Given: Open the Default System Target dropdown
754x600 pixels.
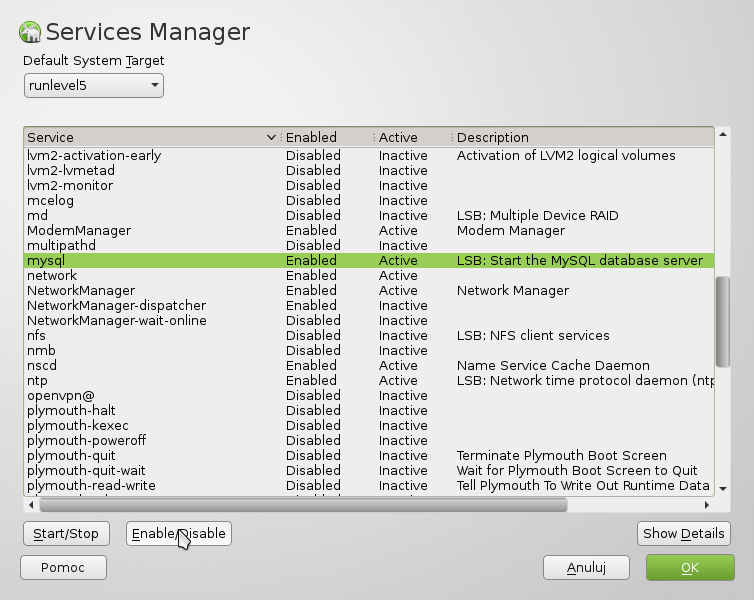Looking at the screenshot, I should point(94,86).
